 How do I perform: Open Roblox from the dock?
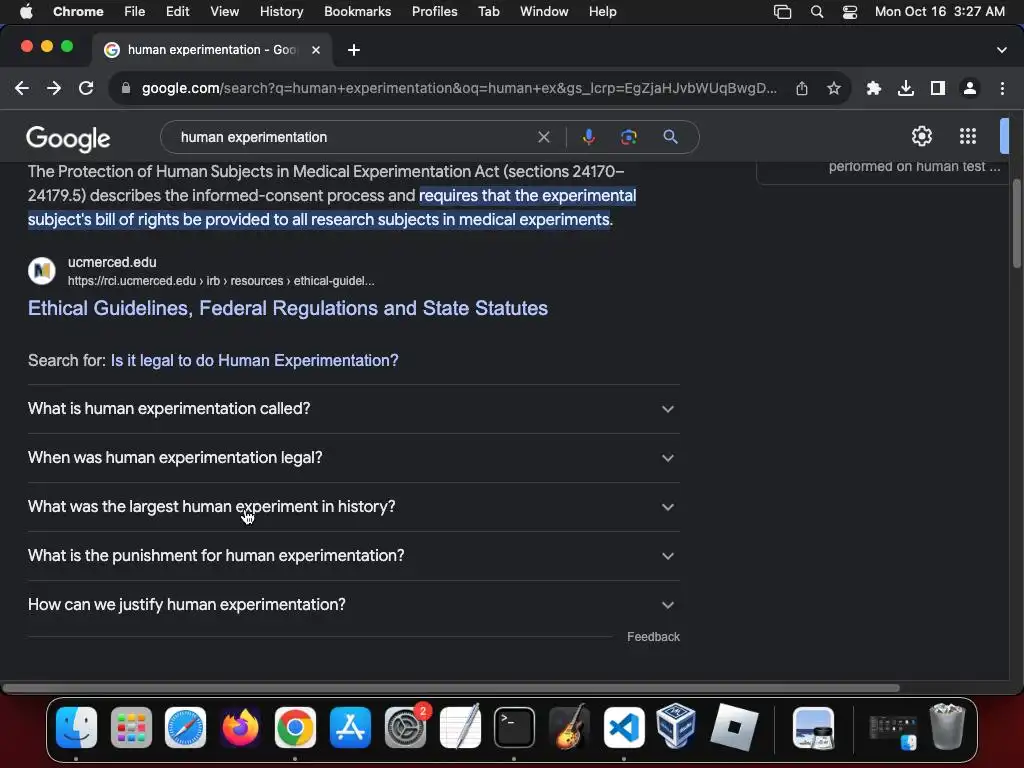click(734, 727)
